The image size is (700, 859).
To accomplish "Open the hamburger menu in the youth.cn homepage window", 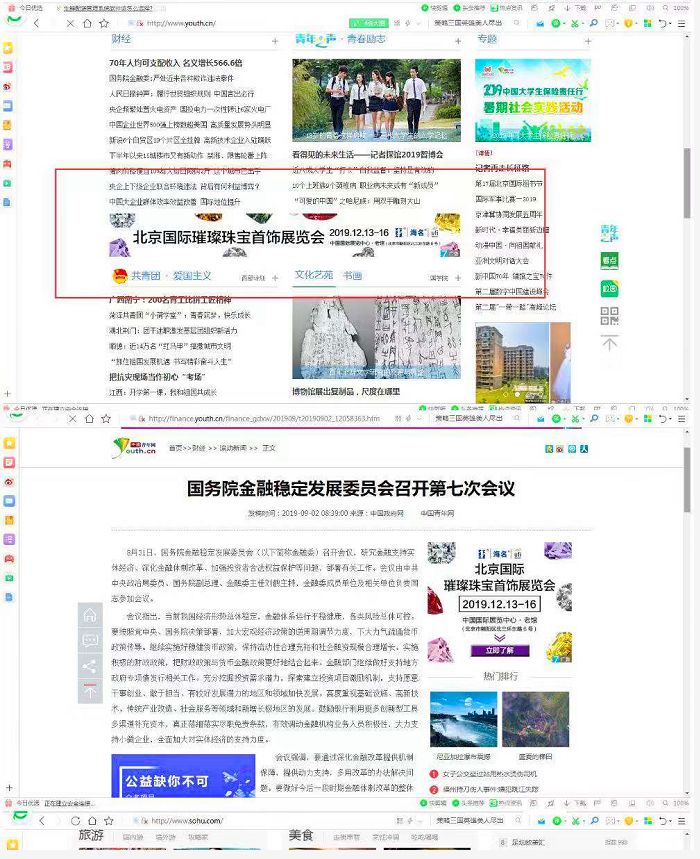I will (681, 24).
